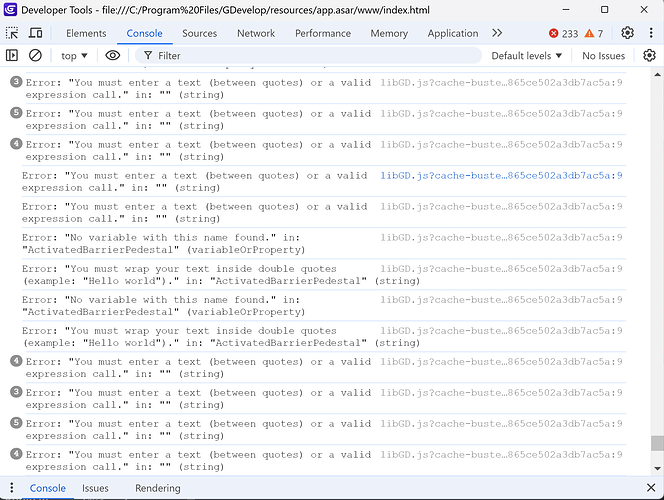664x500 pixels.
Task: Select the Console tab in bottom drawer
Action: point(47,488)
